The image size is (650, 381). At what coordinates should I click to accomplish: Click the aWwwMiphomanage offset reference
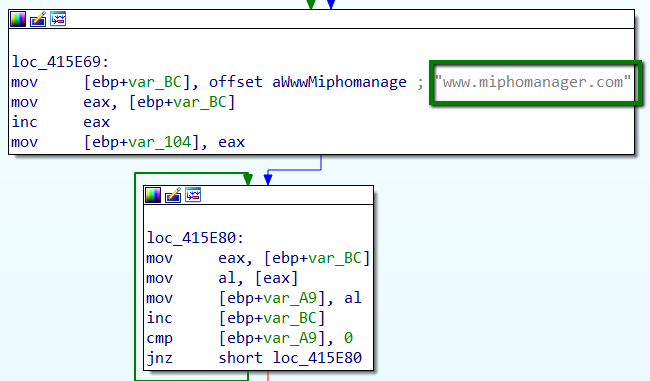(339, 82)
